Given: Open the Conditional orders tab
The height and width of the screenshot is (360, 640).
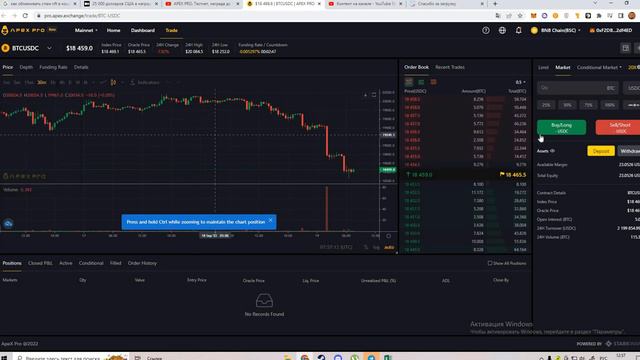Looking at the screenshot, I should tap(91, 263).
